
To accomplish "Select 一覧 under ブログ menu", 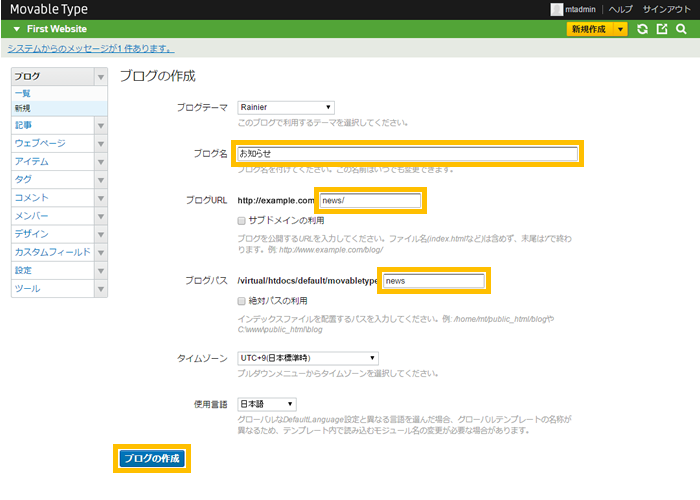I will point(22,93).
